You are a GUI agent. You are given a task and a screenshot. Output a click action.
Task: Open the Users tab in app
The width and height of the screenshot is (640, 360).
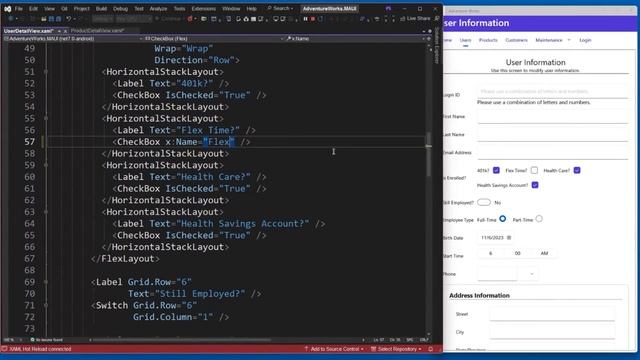pos(465,40)
